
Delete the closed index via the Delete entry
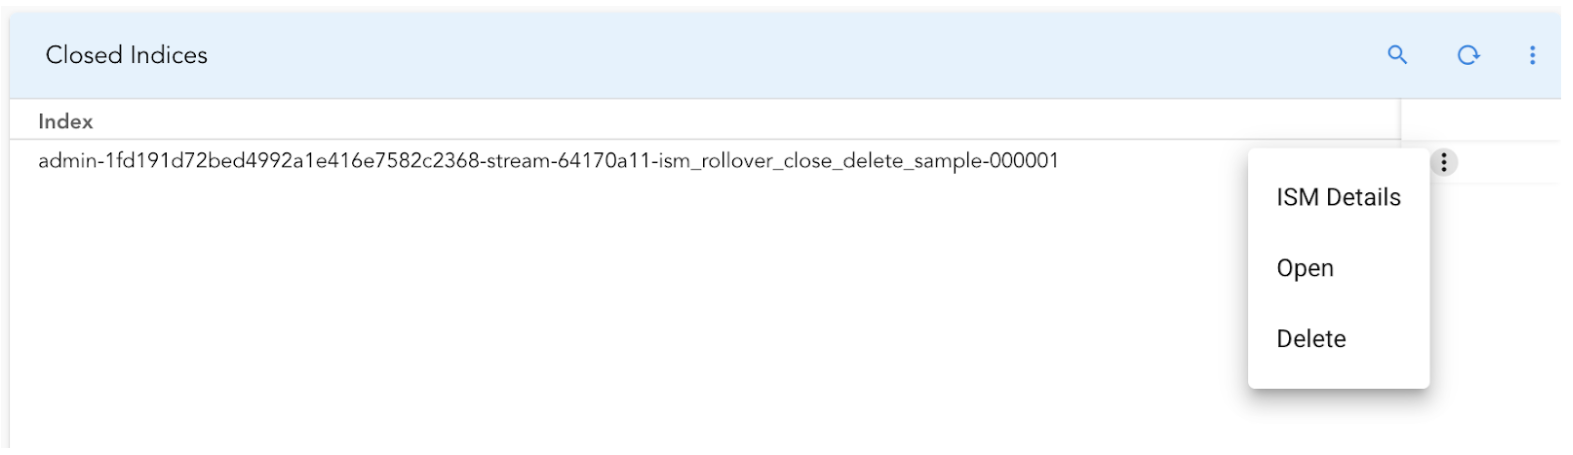tap(1311, 339)
